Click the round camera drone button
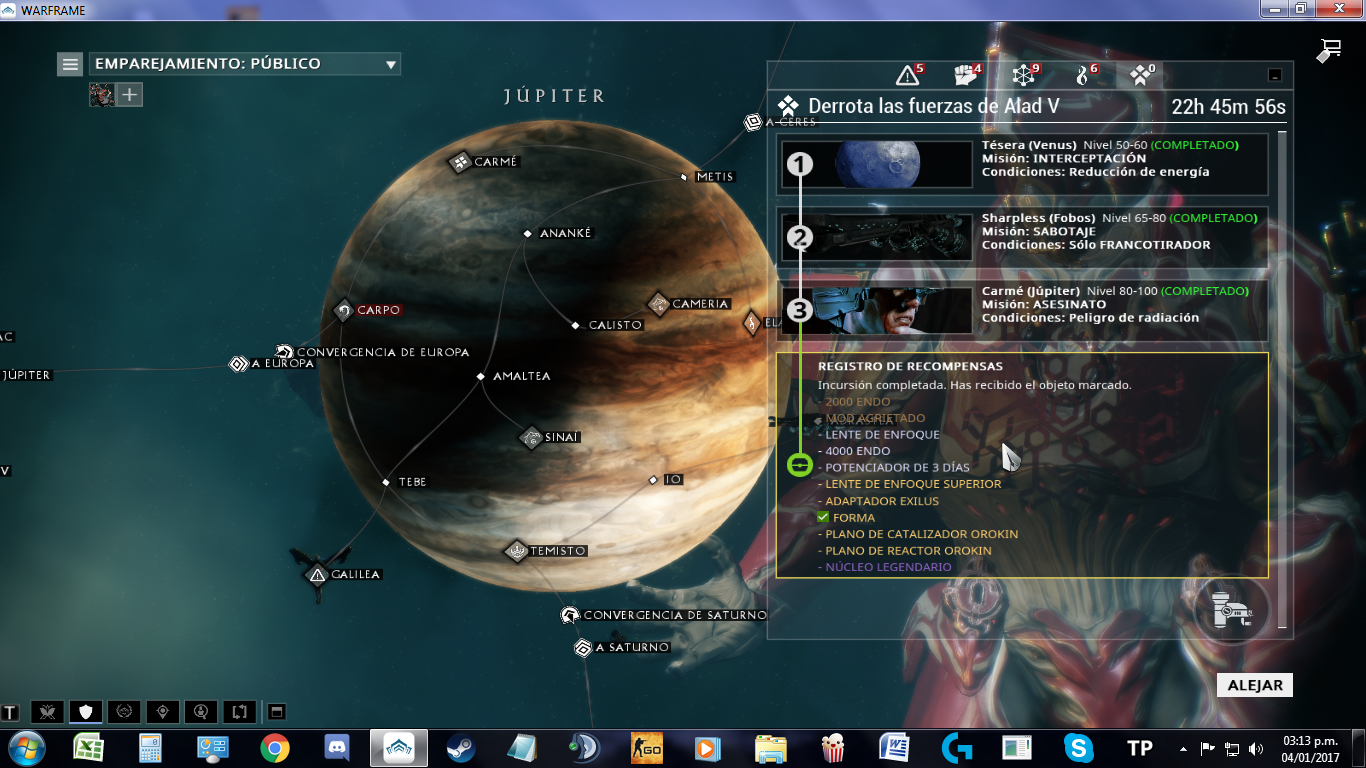This screenshot has width=1366, height=768. [x=1231, y=608]
